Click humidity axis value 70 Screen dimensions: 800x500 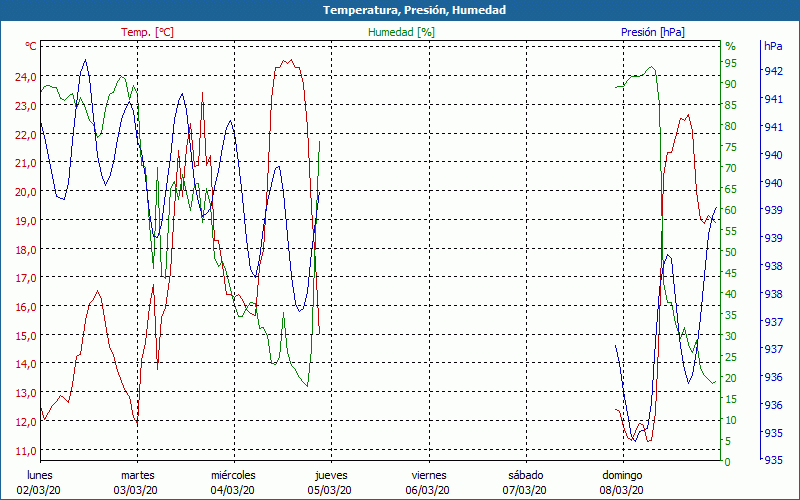731,168
